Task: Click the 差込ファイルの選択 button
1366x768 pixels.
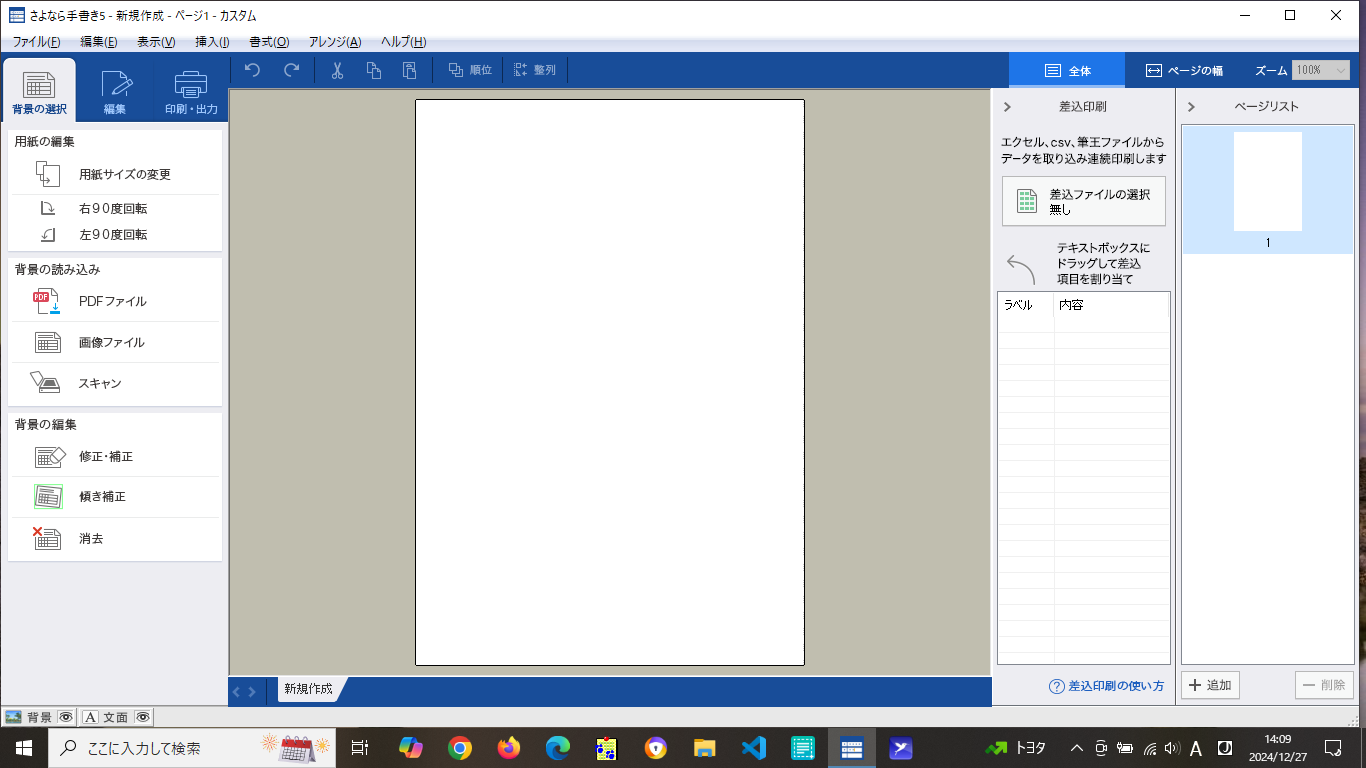Action: 1084,201
